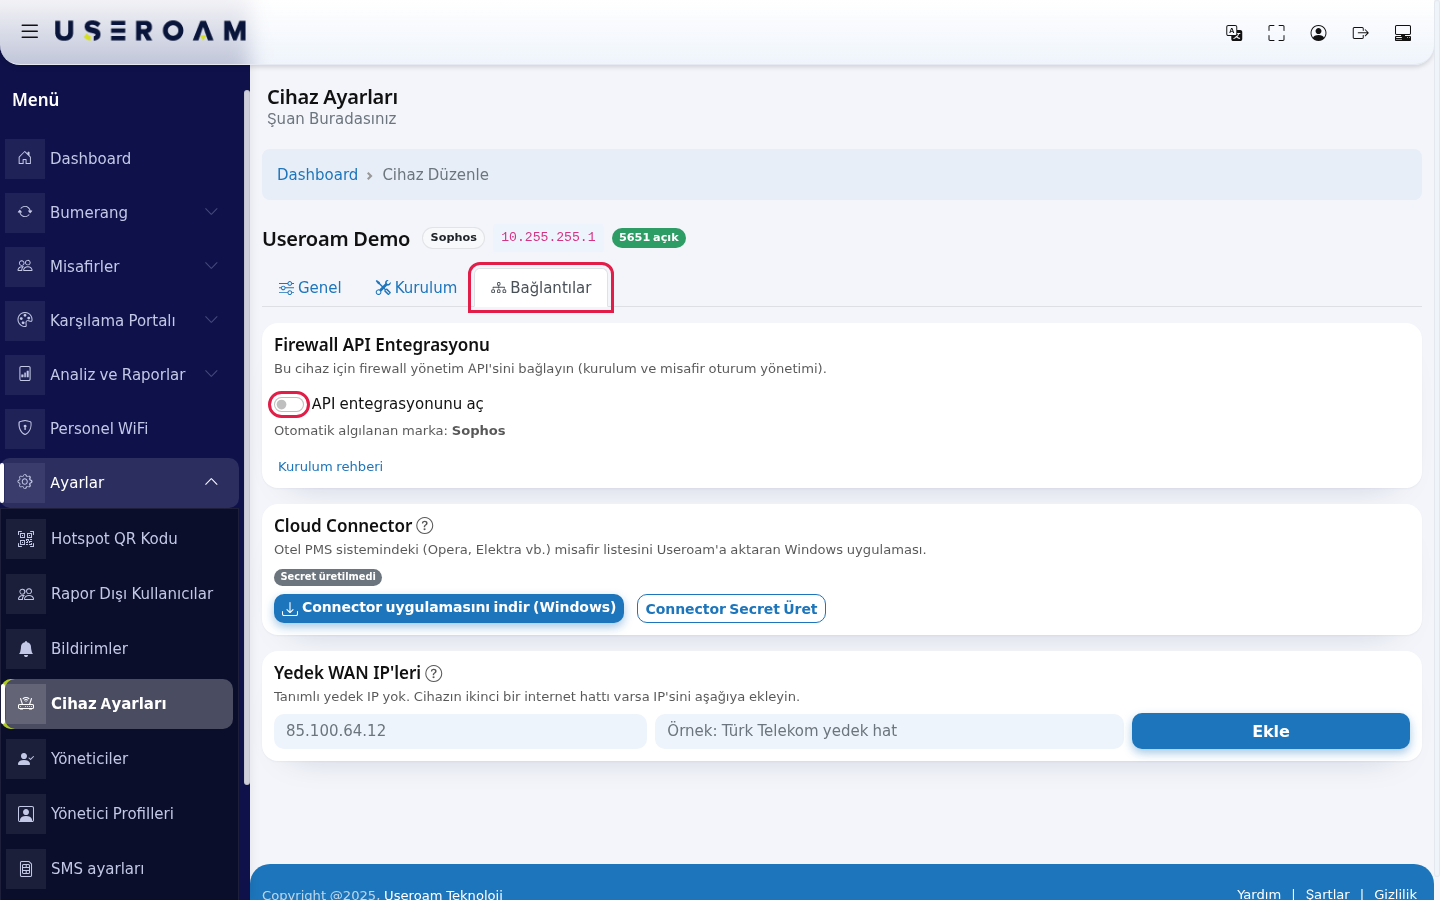Open the Kurulum rehberi link
The width and height of the screenshot is (1440, 900).
(330, 467)
